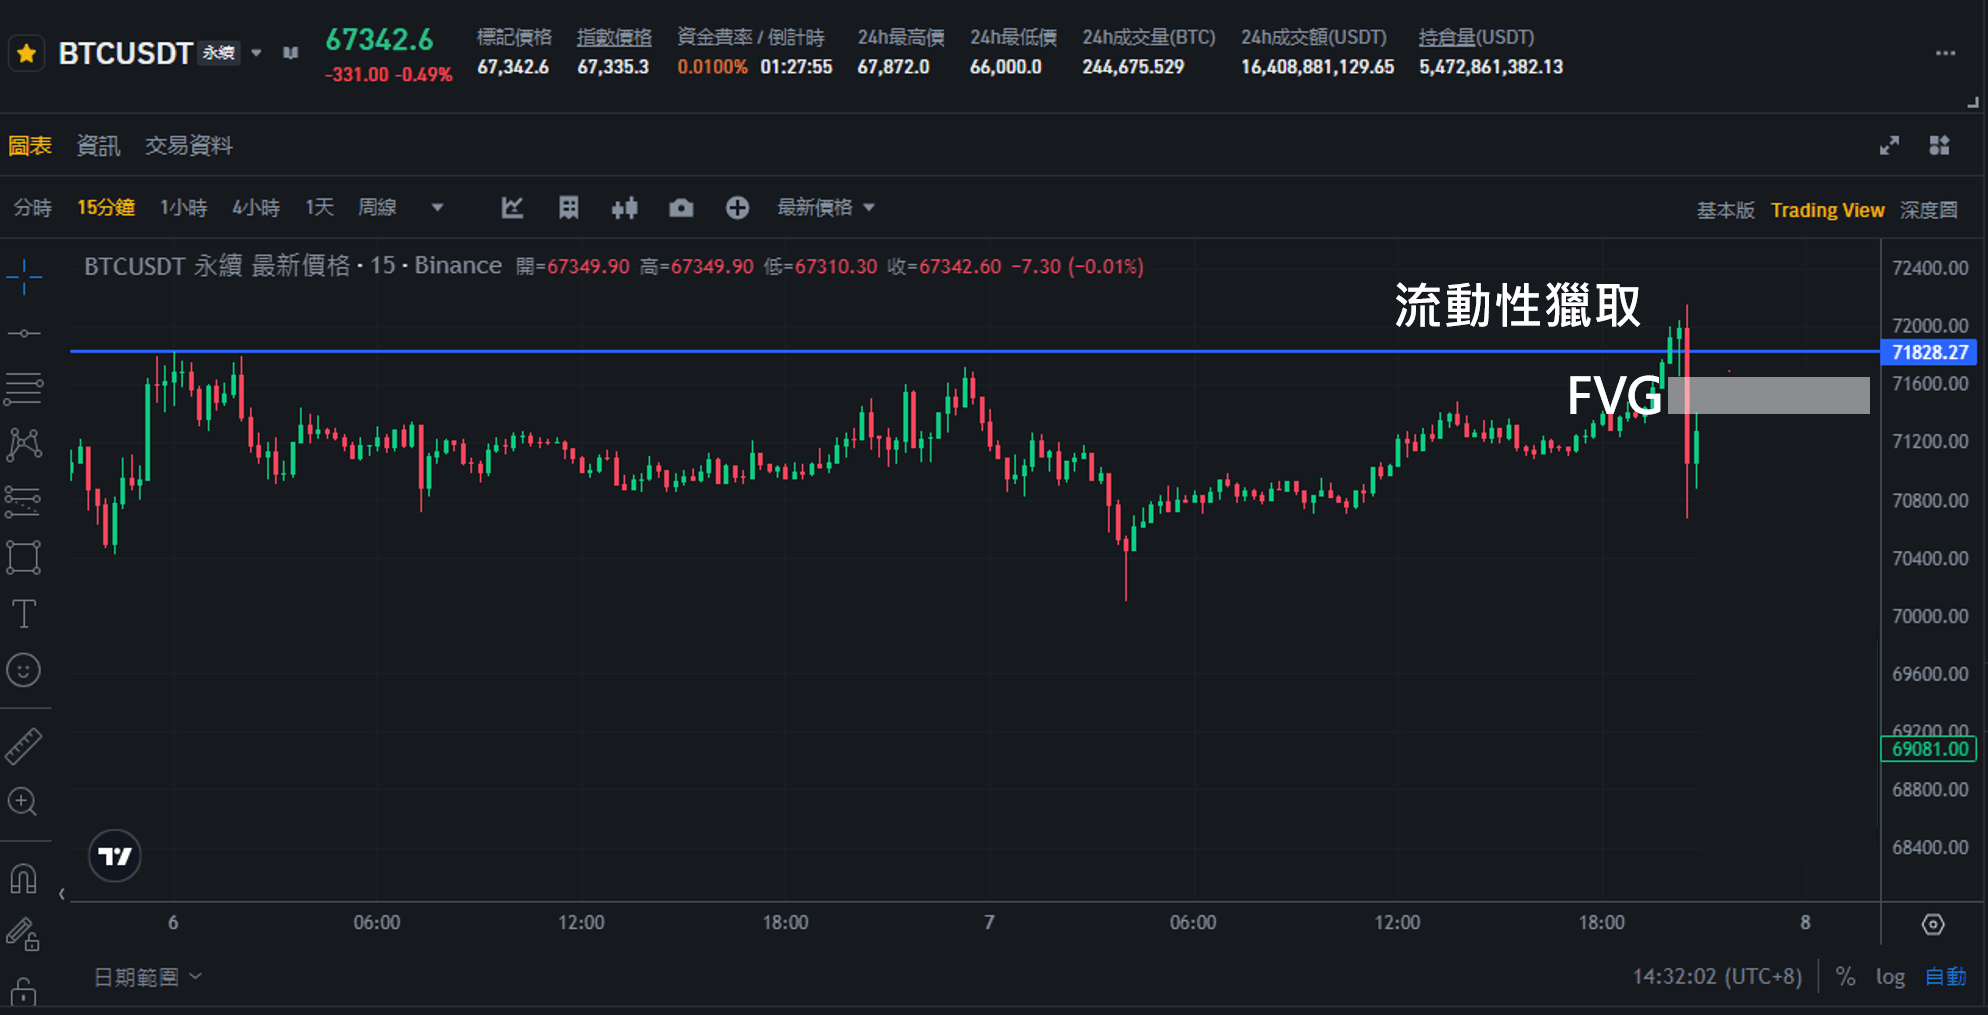Select the crosshair cursor tool

pyautogui.click(x=24, y=276)
